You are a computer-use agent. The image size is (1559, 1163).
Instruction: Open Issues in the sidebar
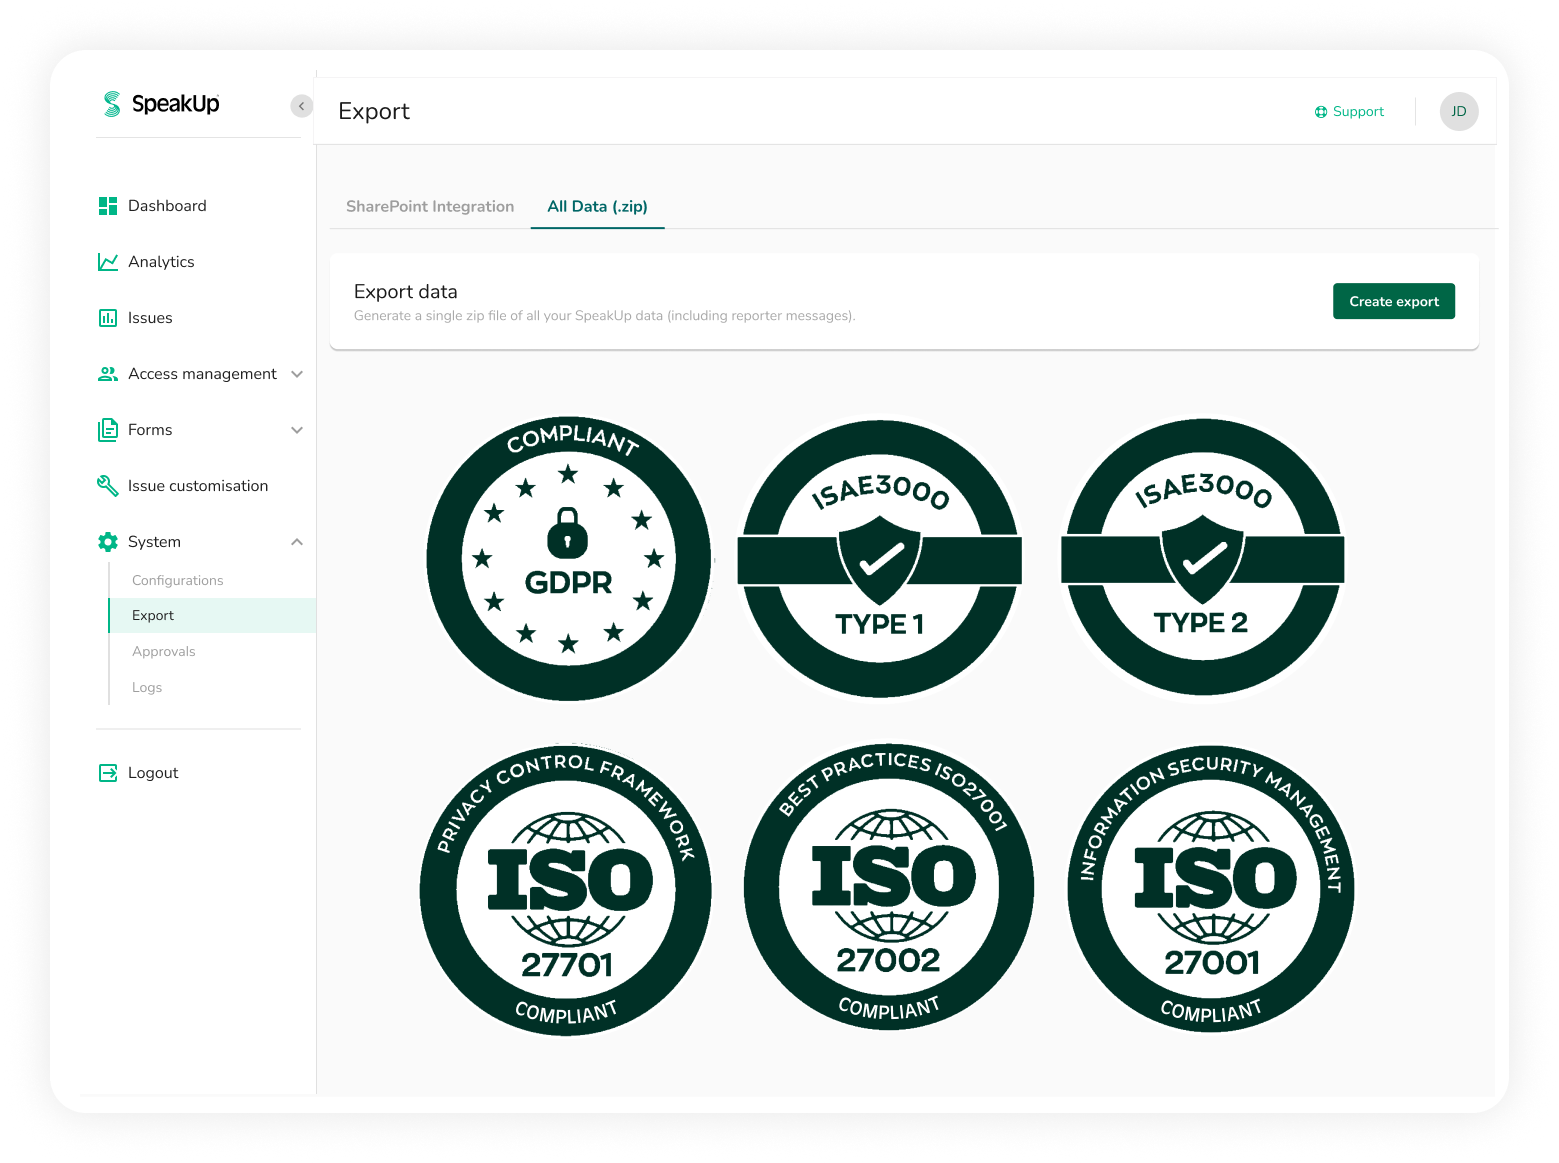[x=150, y=318]
